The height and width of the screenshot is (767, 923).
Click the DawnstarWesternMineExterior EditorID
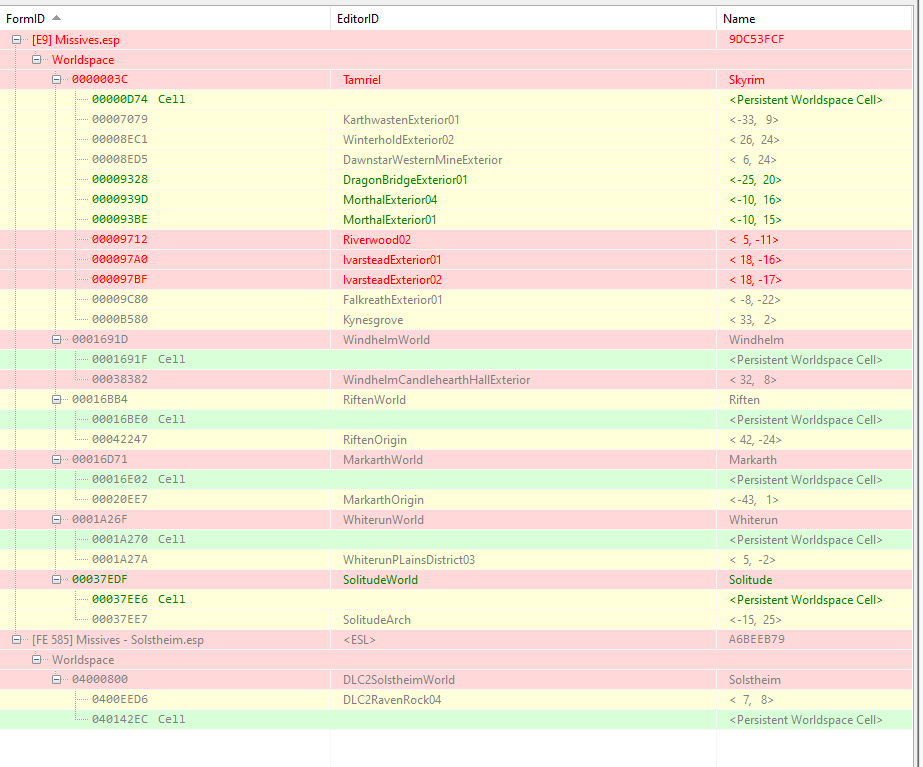click(423, 160)
